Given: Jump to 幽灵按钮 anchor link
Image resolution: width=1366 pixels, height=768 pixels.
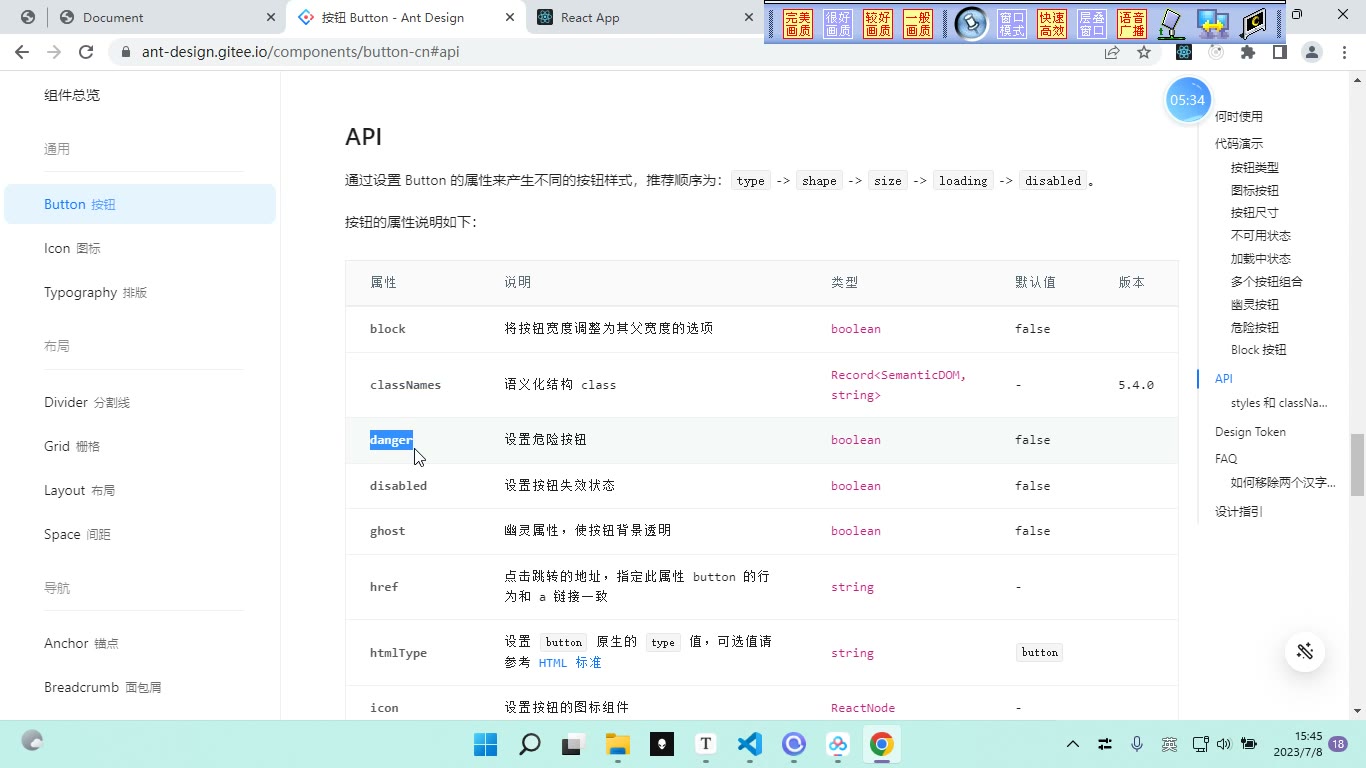Looking at the screenshot, I should pyautogui.click(x=1254, y=304).
